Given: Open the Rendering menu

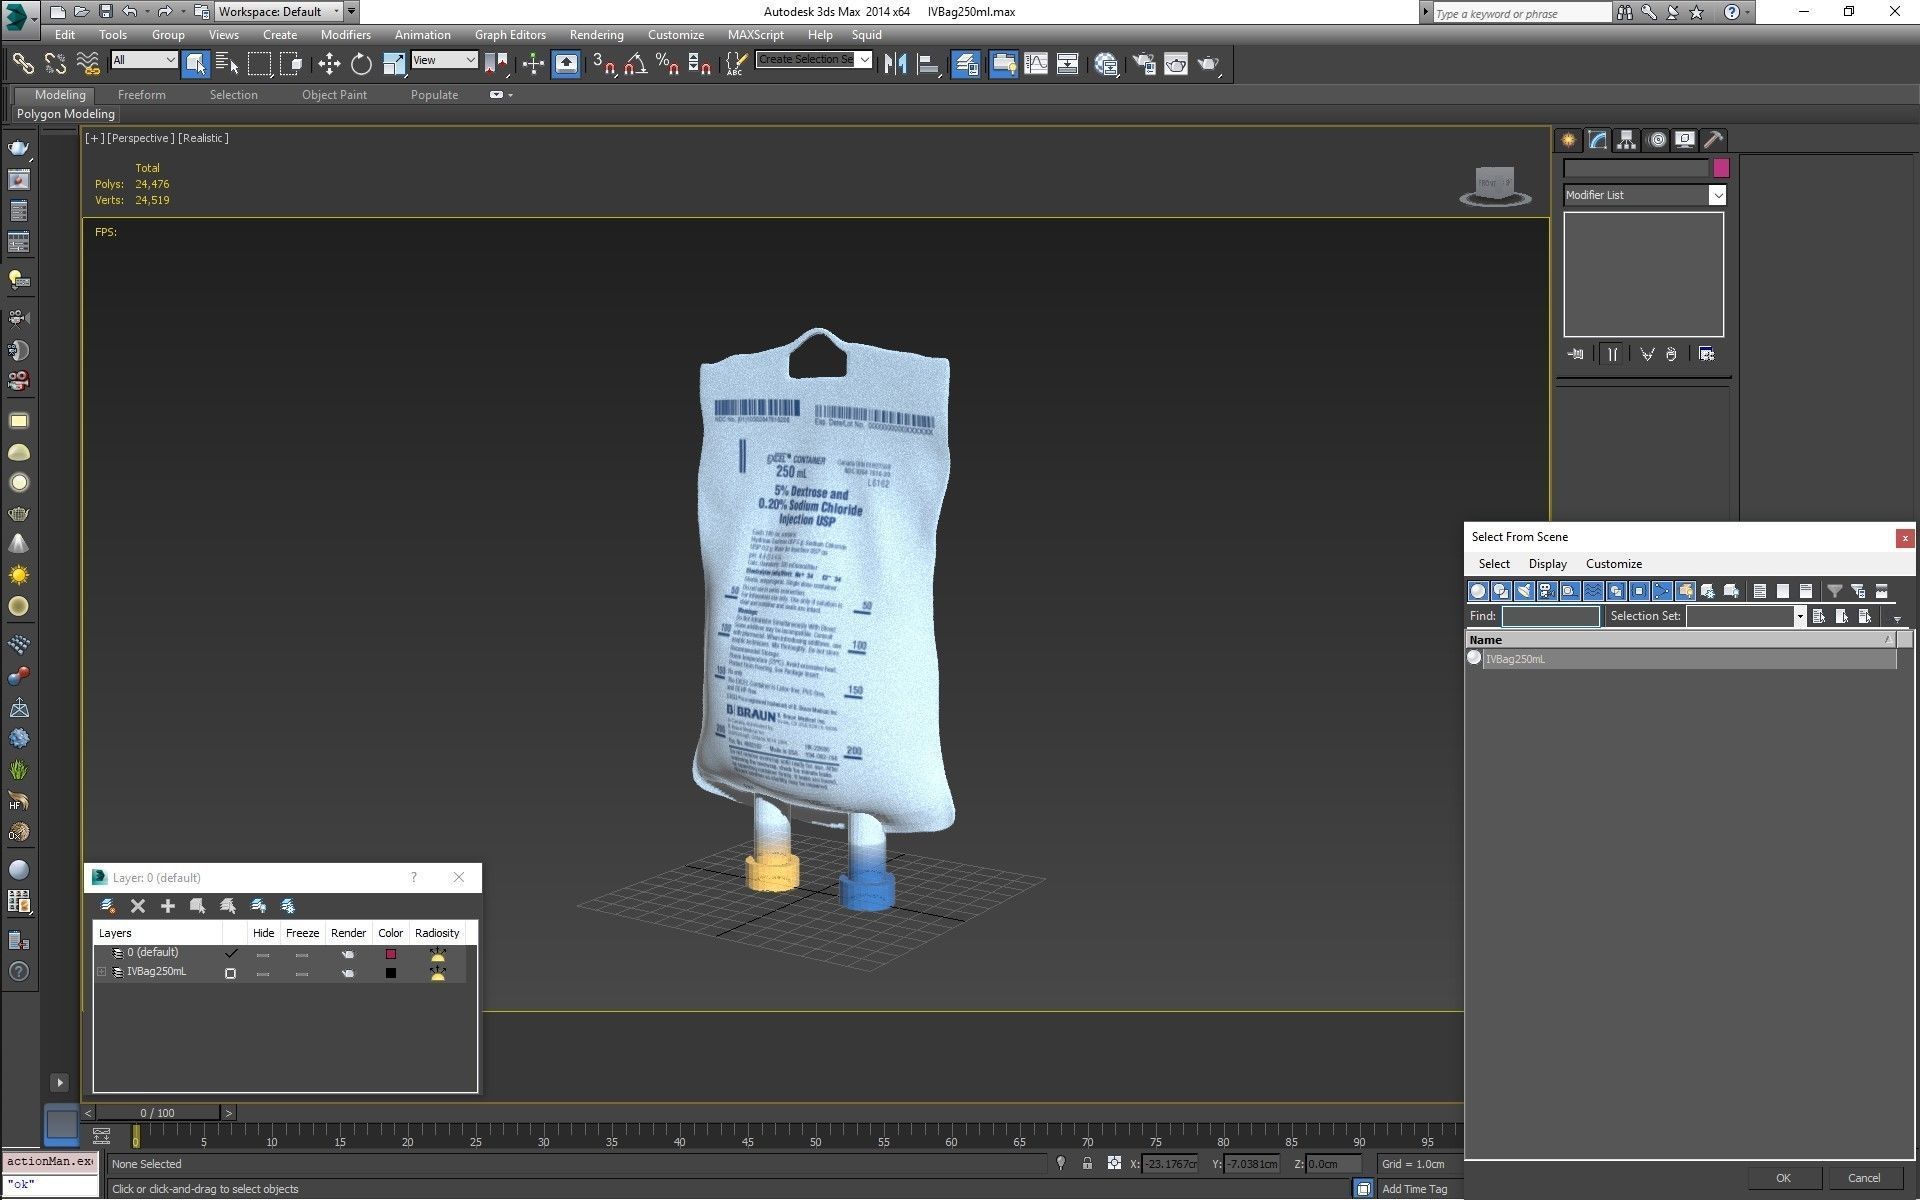Looking at the screenshot, I should pyautogui.click(x=597, y=35).
